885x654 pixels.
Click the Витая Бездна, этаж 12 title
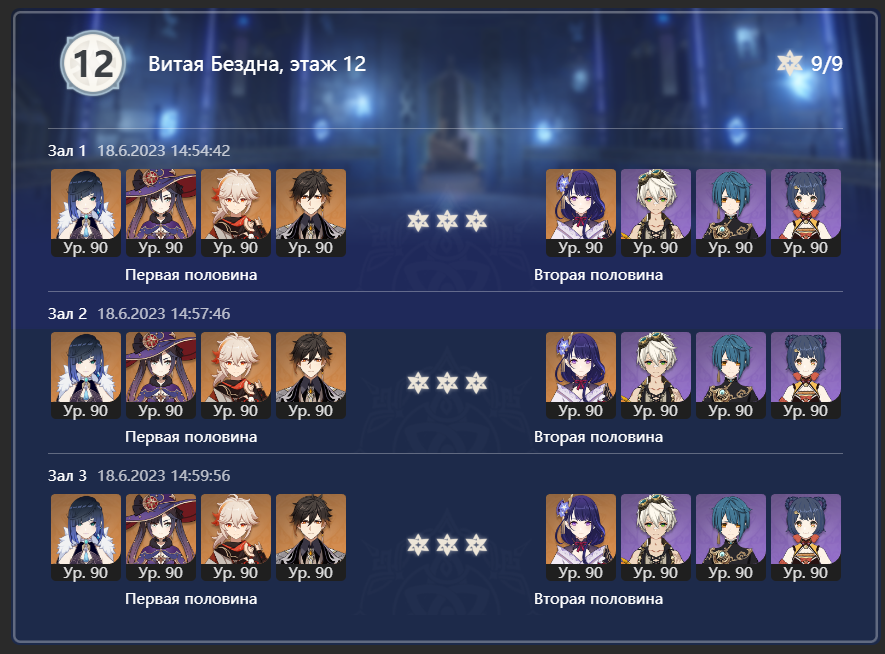257,64
